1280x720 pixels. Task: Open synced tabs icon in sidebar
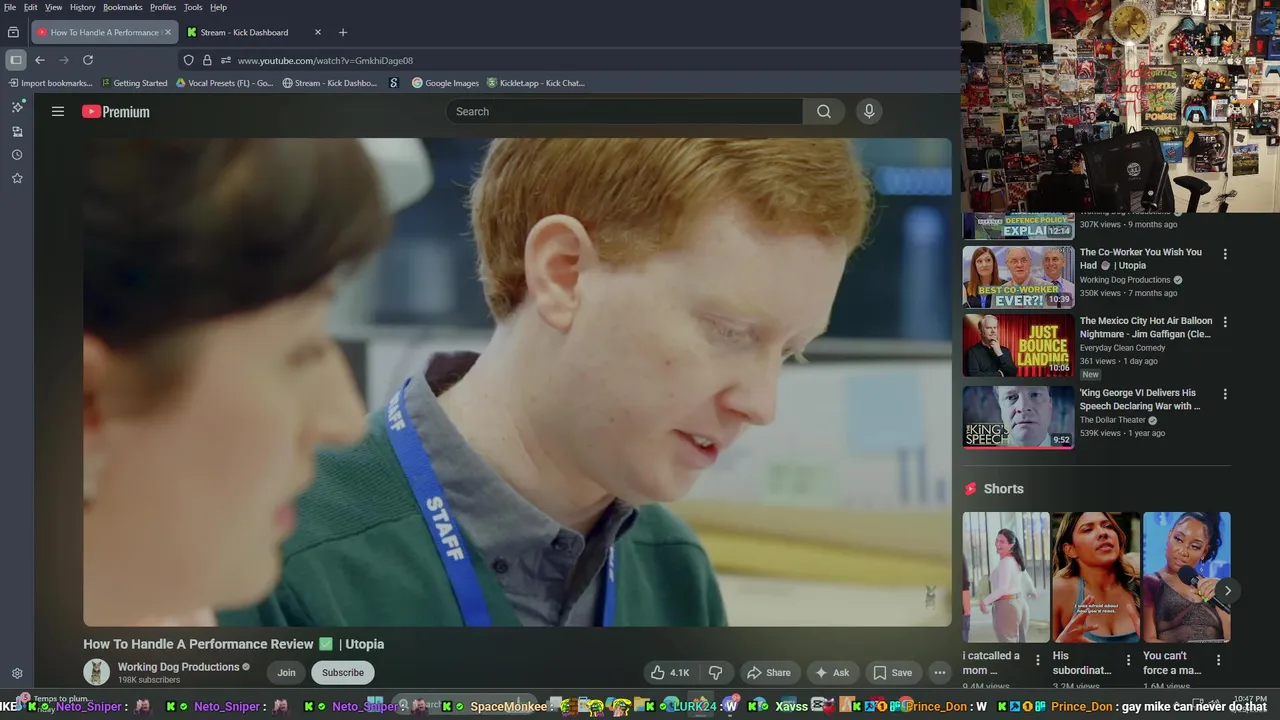(17, 131)
